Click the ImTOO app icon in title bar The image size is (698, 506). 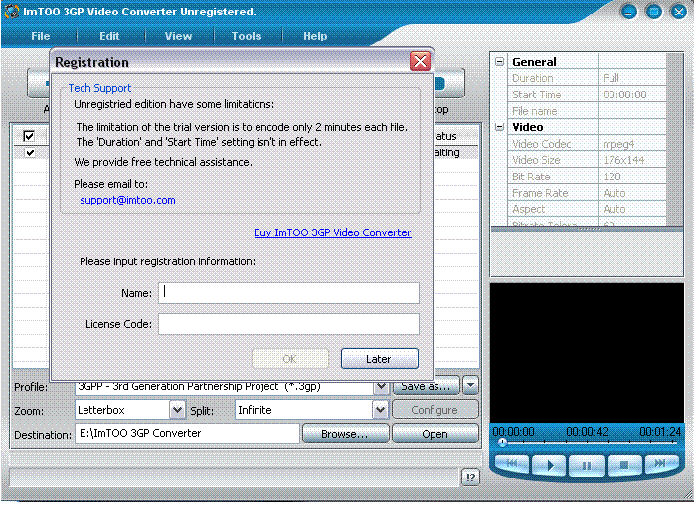pos(12,11)
